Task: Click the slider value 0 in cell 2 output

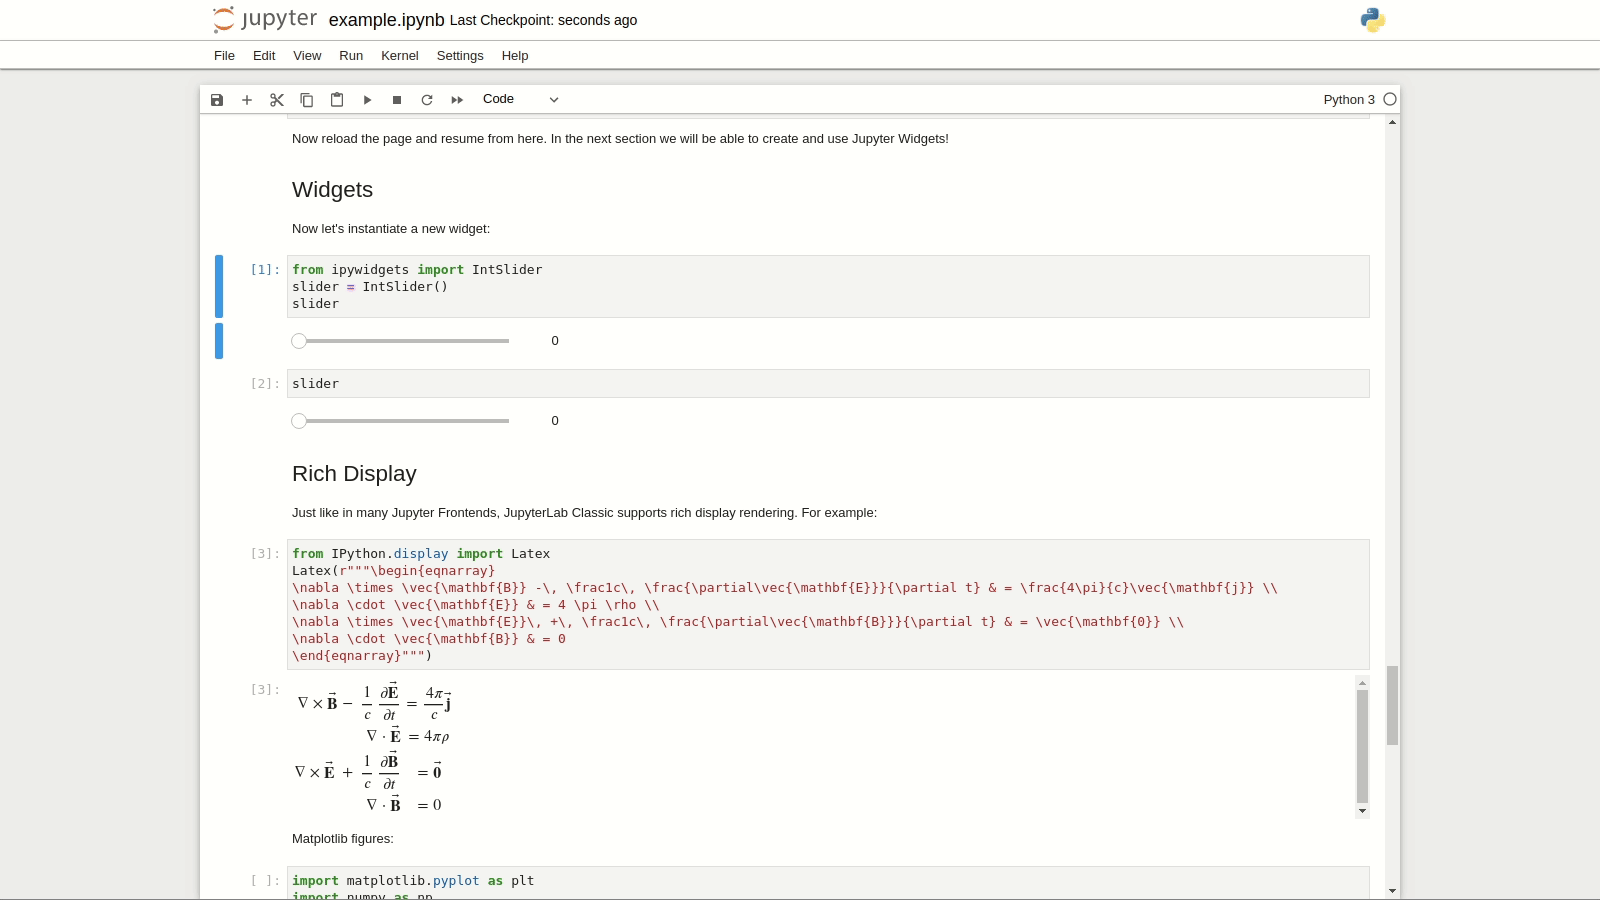Action: [555, 421]
